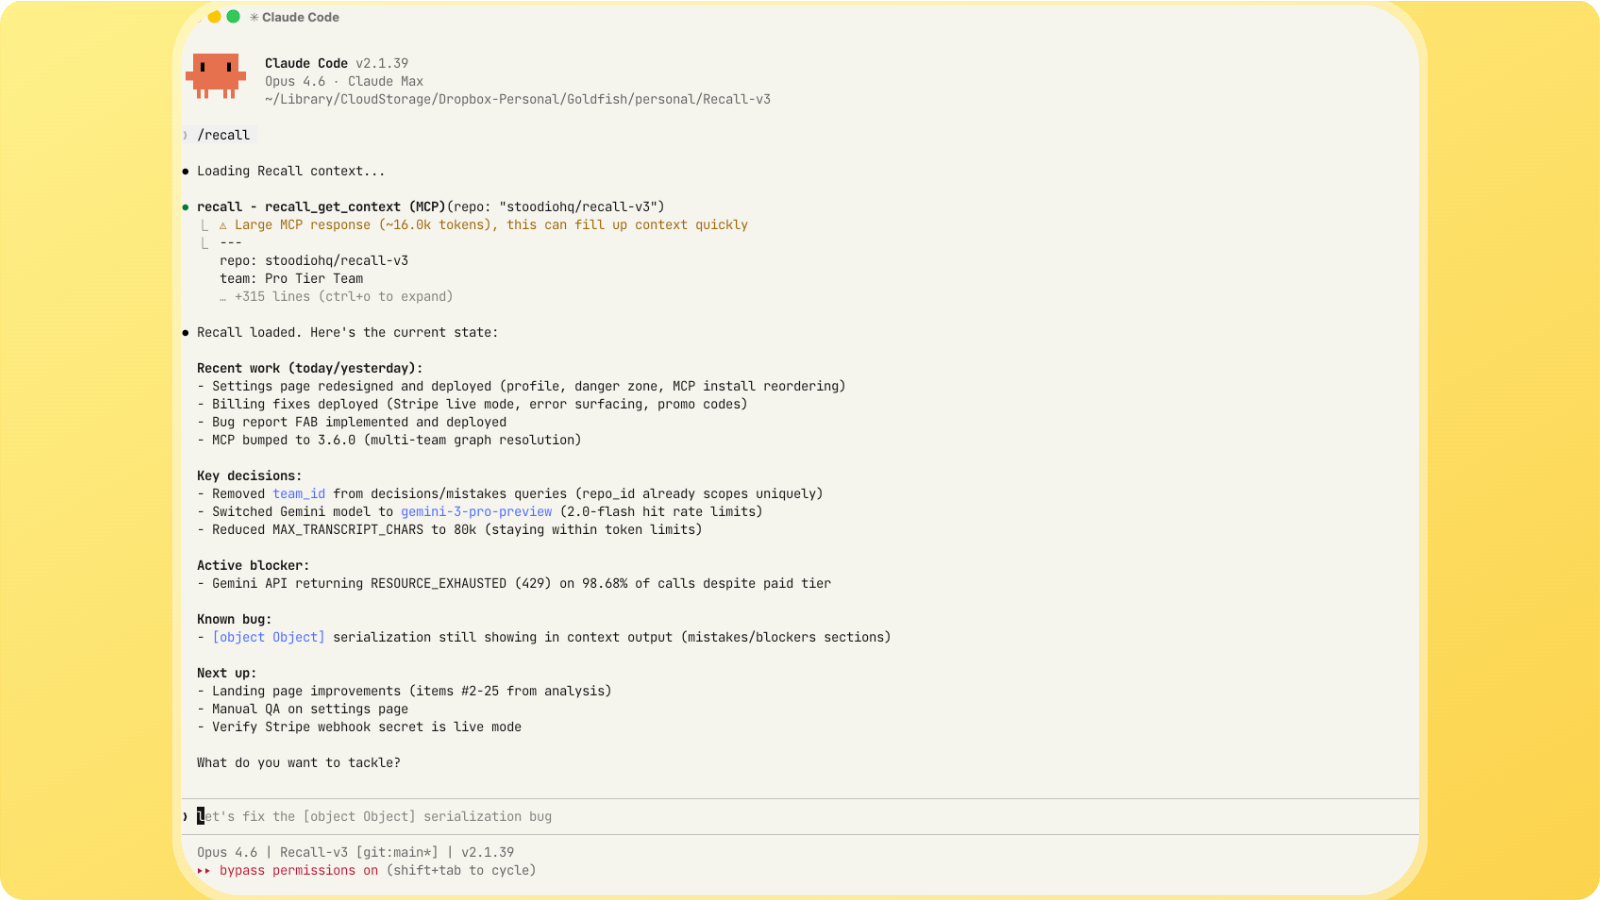Click the 'Reduced MAX_TRANSCRIPT_CHARS to 80k' line
This screenshot has height=900, width=1600.
pos(449,530)
